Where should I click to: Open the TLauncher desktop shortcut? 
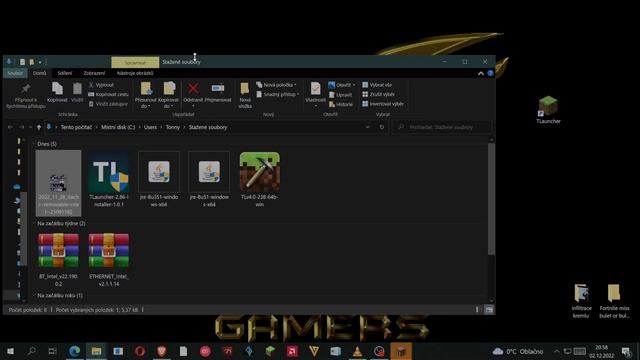(548, 110)
